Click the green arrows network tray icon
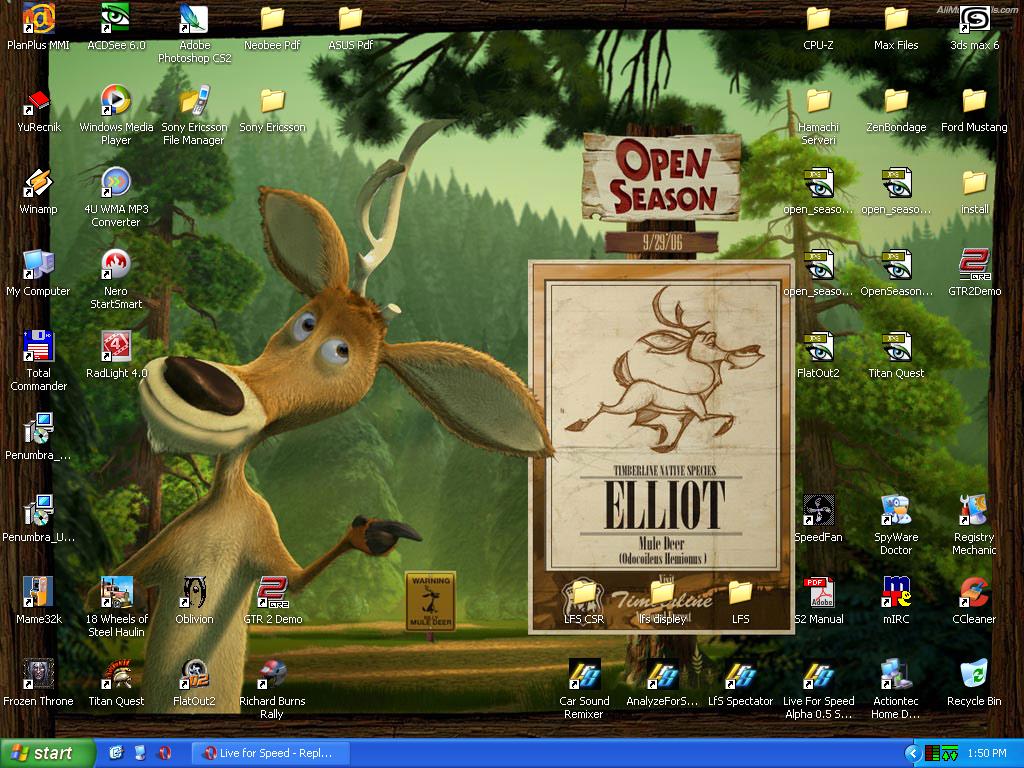Viewport: 1024px width, 768px height. pyautogui.click(x=950, y=753)
